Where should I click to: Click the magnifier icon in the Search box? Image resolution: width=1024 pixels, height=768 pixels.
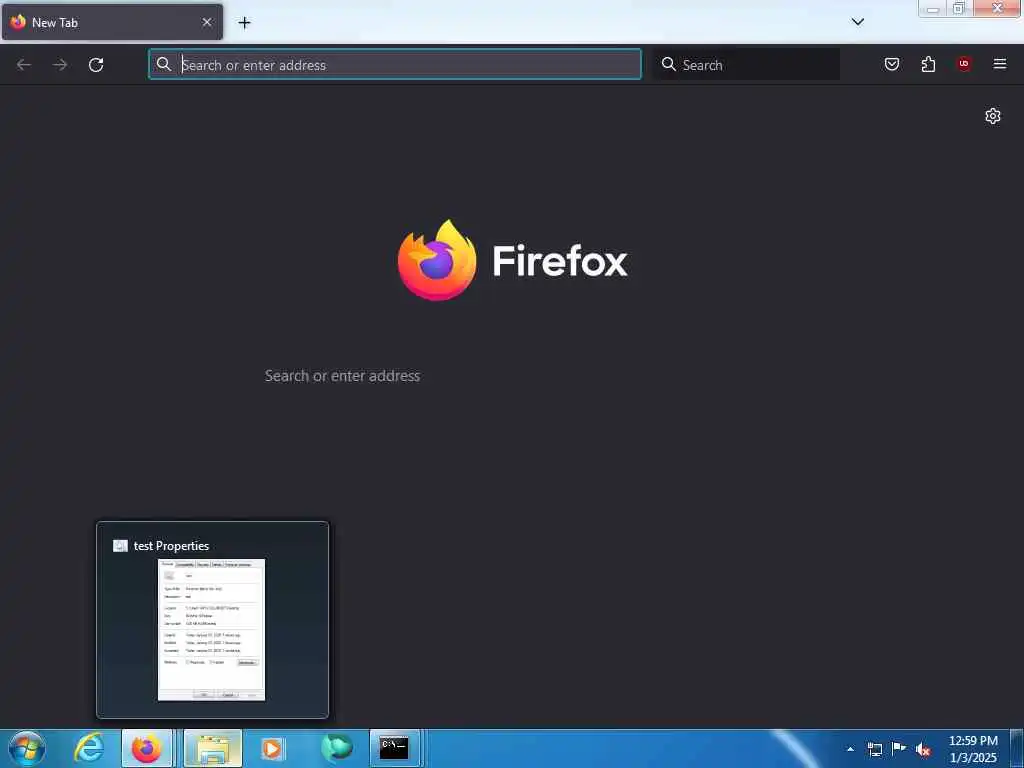[669, 64]
